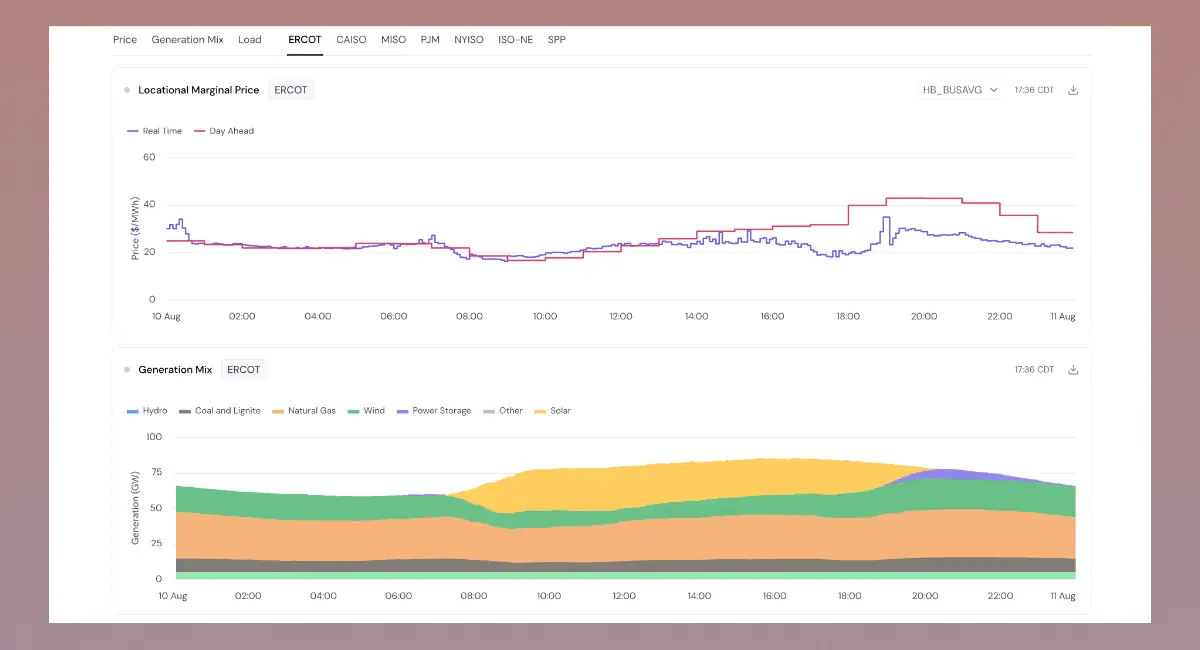Click the status dot beside Generation Mix title
This screenshot has width=1200, height=650.
[127, 370]
